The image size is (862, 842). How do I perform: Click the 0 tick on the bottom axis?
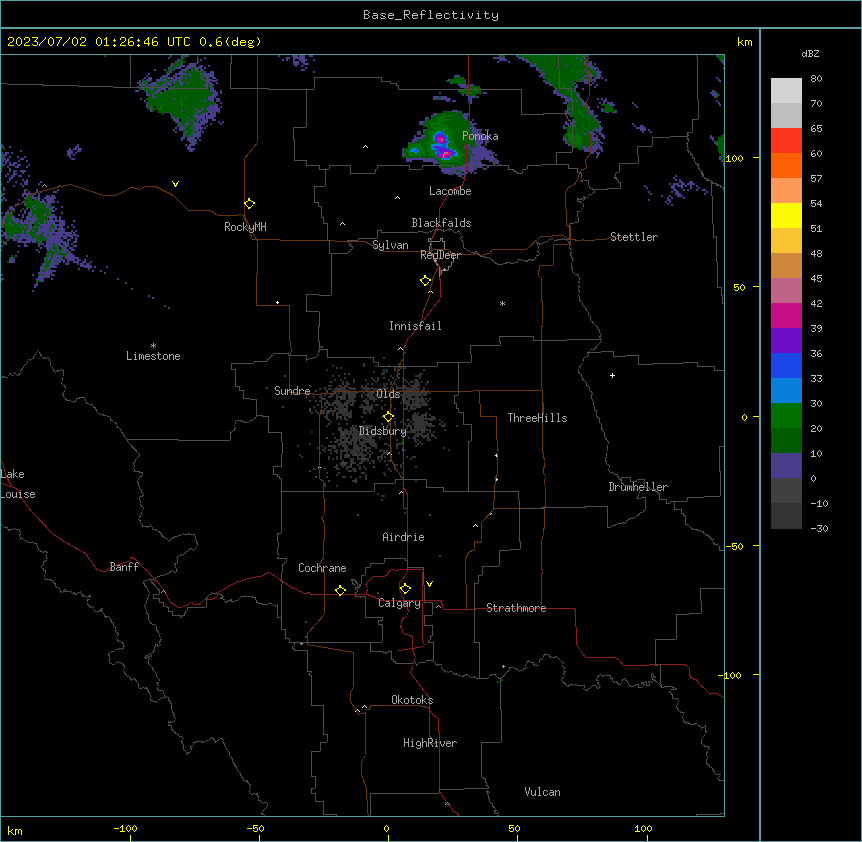click(386, 828)
